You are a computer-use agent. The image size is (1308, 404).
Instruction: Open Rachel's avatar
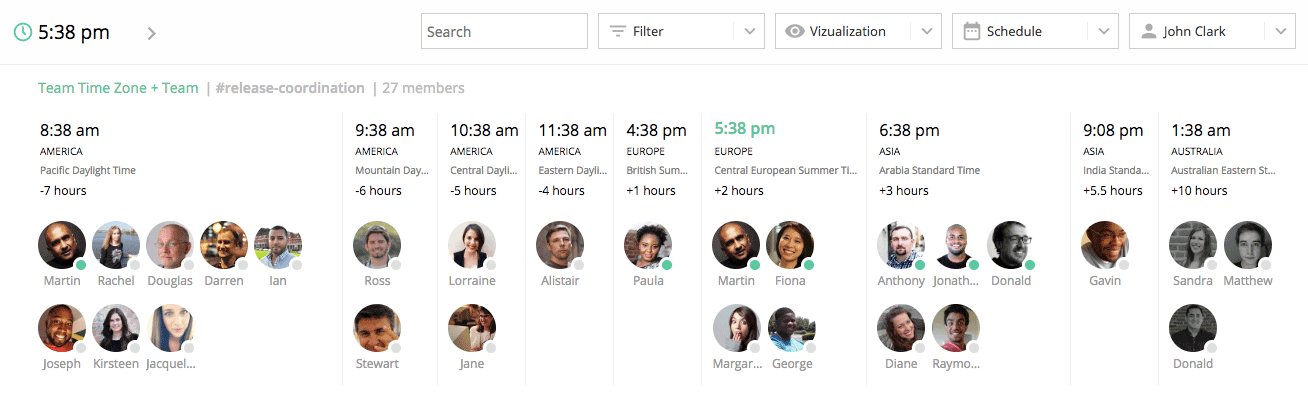click(116, 246)
